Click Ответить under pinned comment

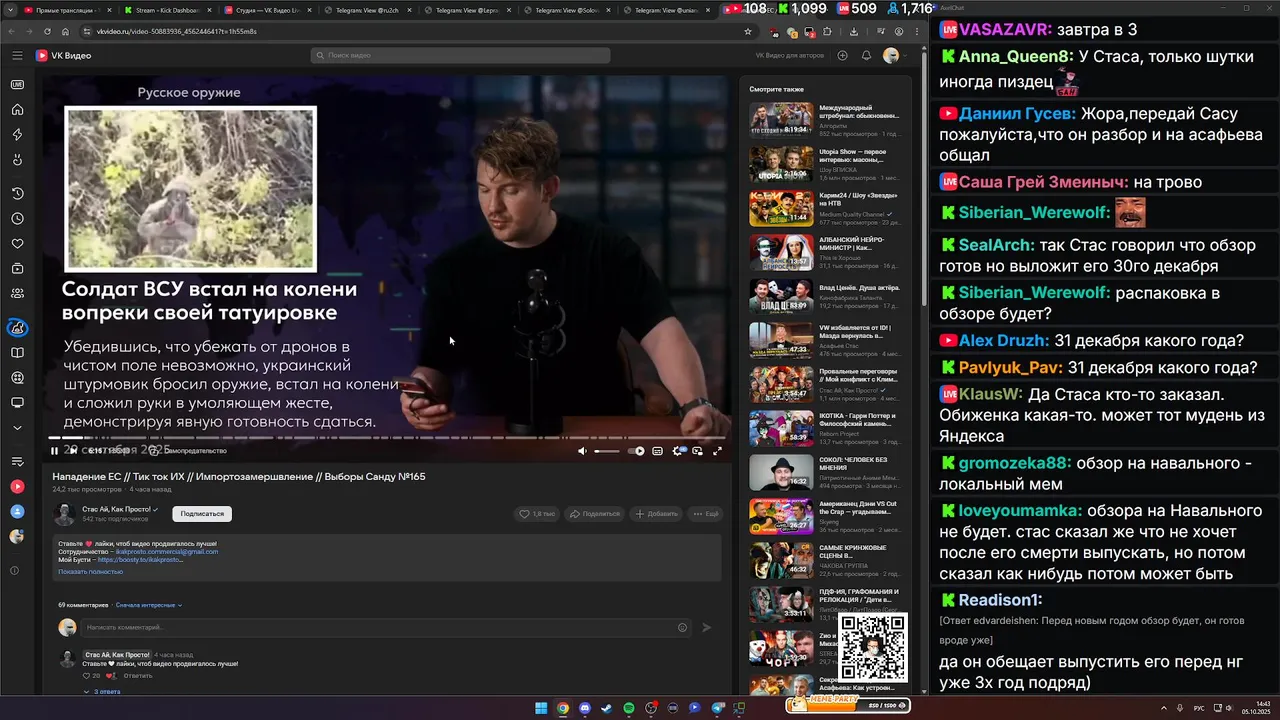click(x=138, y=675)
